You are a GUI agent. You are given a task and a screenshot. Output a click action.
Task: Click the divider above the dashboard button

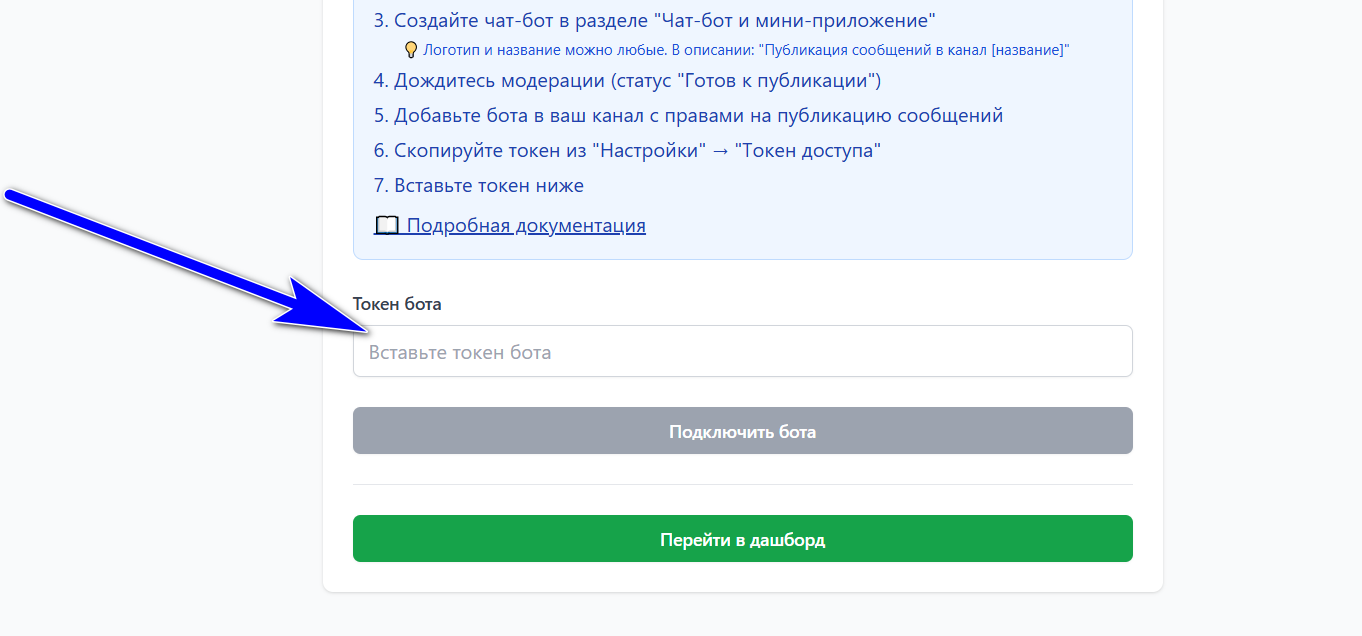click(x=742, y=485)
